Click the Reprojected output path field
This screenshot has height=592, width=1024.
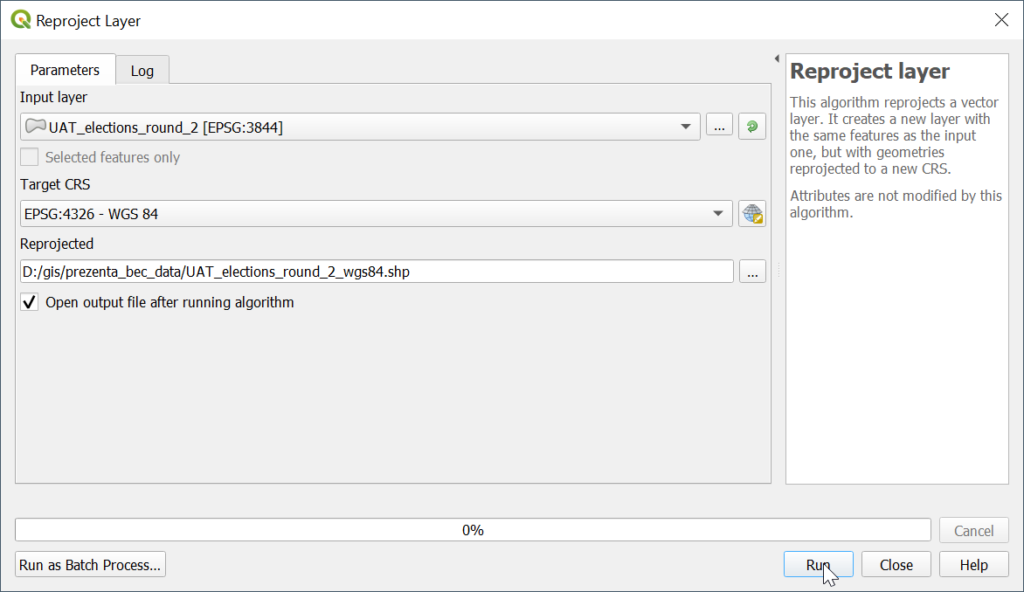tap(377, 272)
